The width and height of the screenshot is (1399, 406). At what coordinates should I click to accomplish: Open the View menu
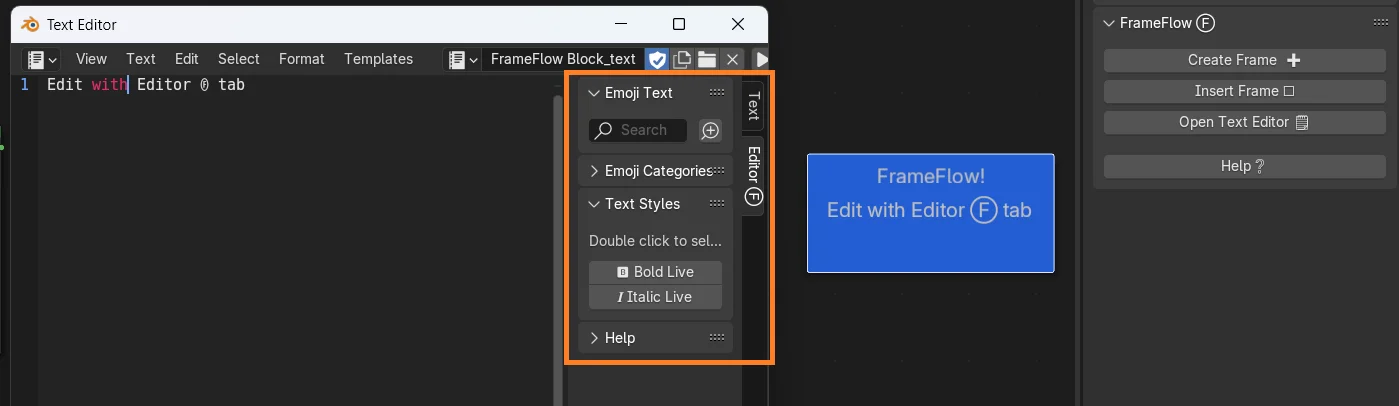tap(91, 59)
